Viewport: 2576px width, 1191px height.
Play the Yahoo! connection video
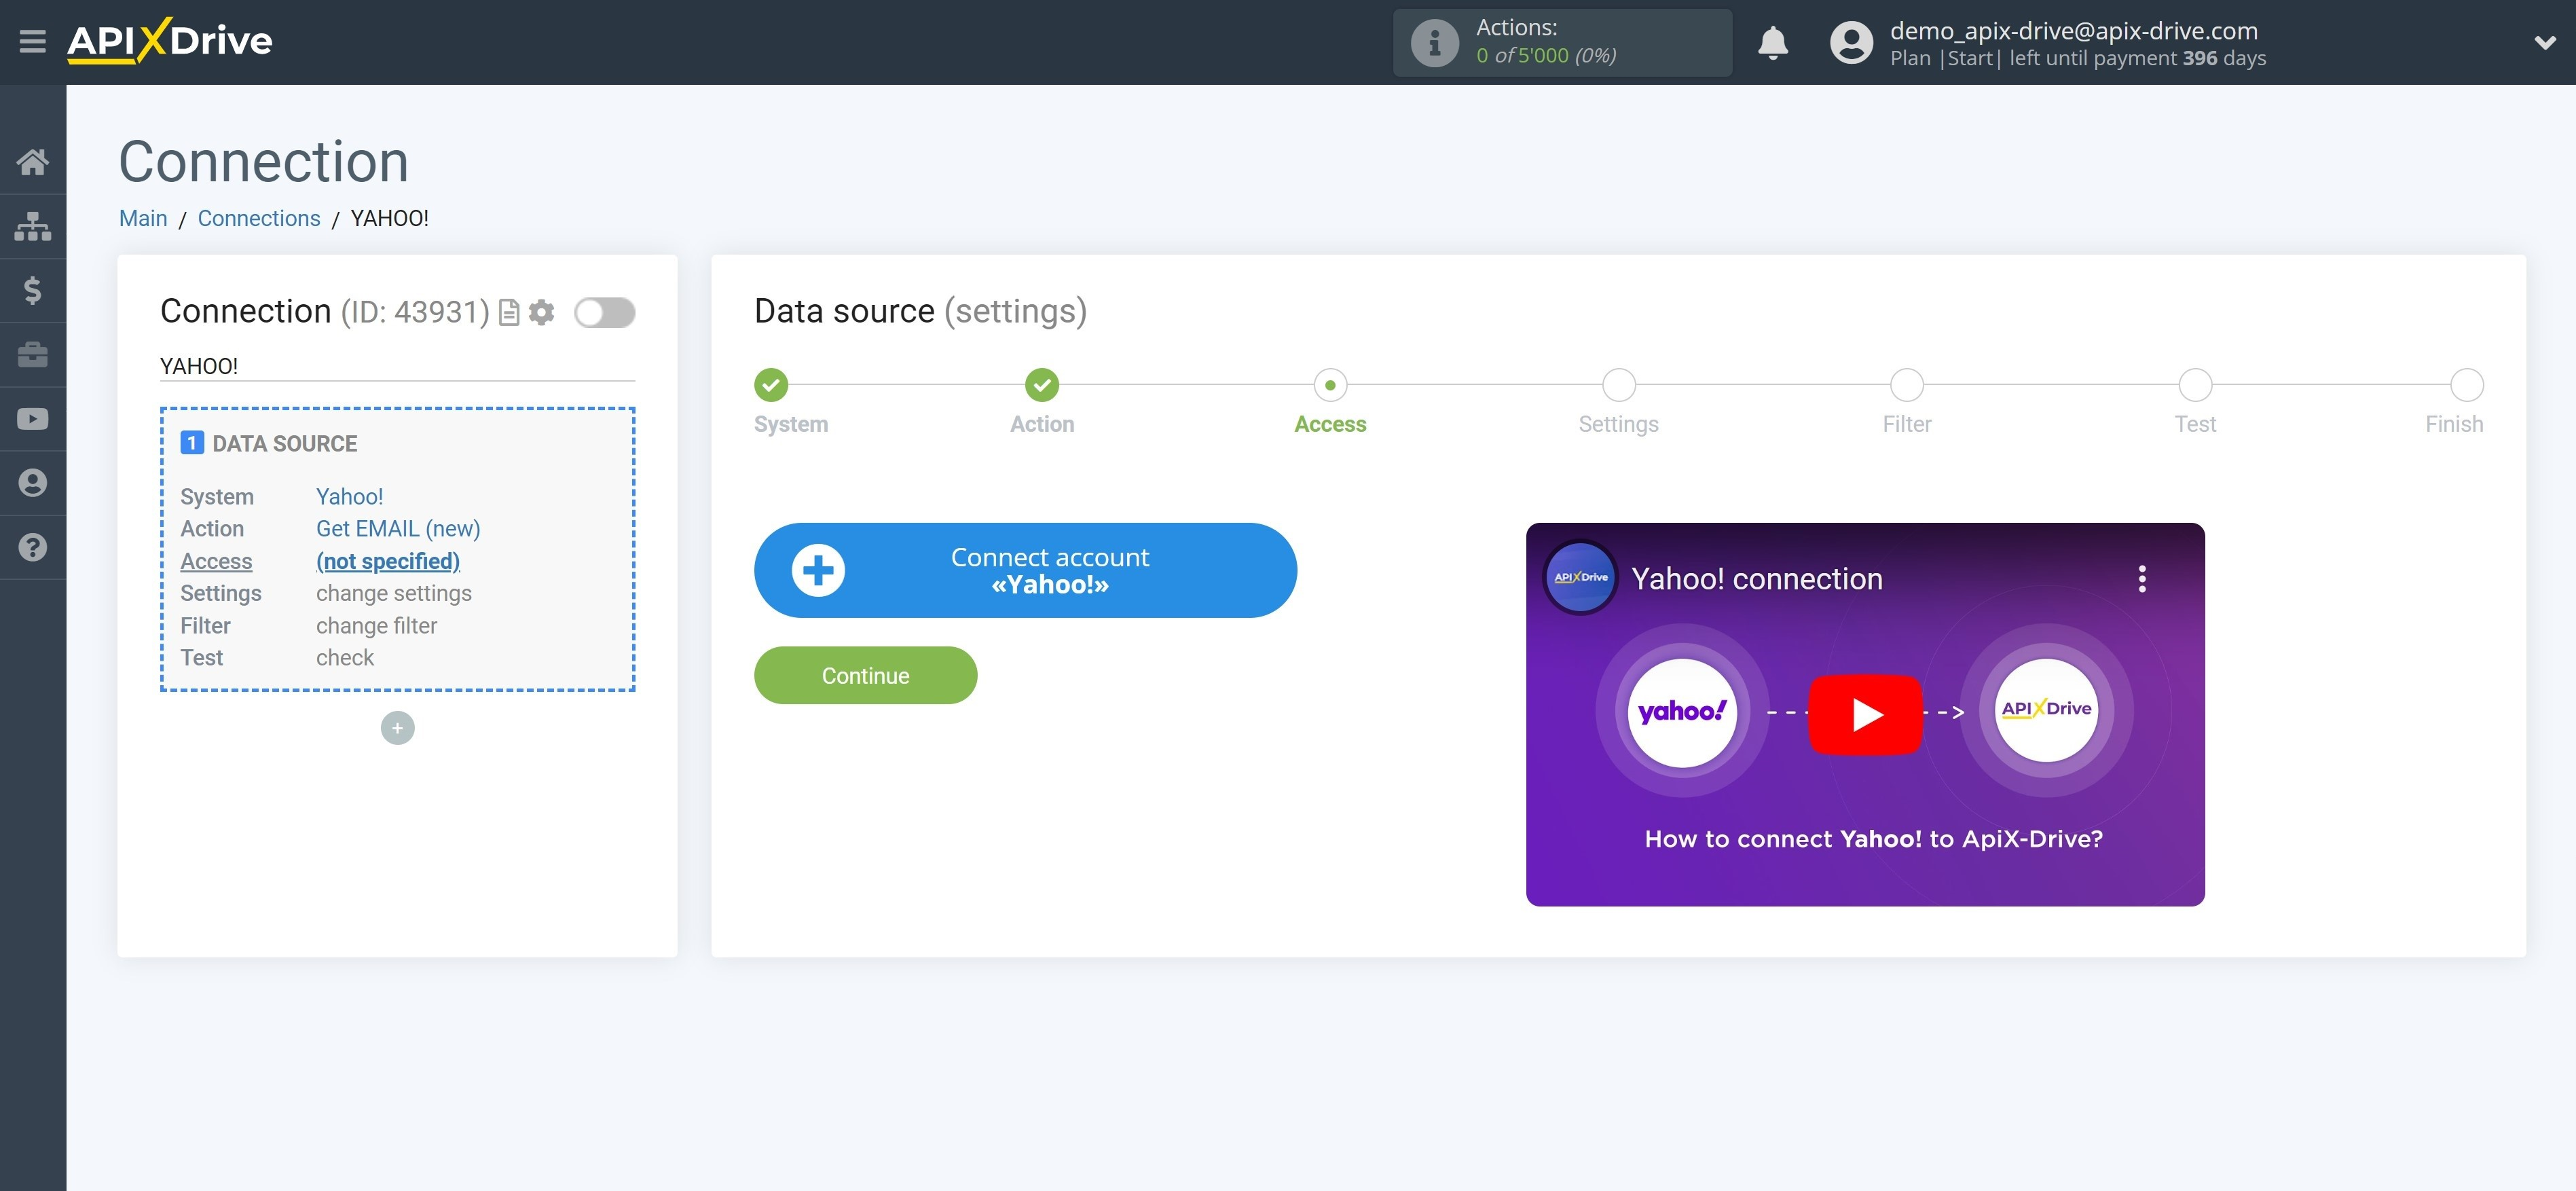click(x=1864, y=714)
